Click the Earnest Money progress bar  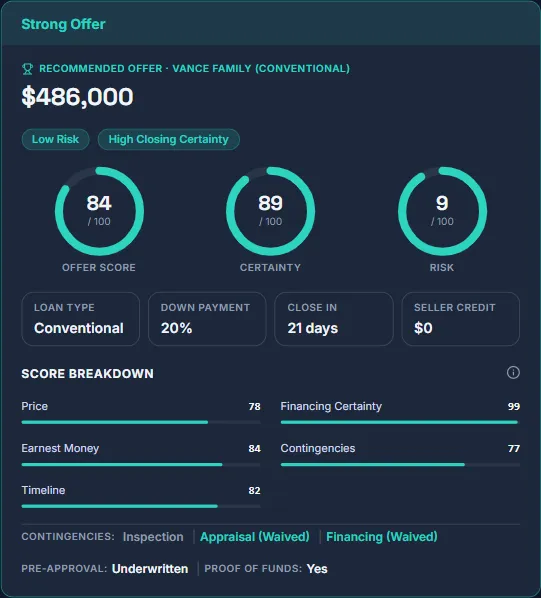pyautogui.click(x=141, y=465)
